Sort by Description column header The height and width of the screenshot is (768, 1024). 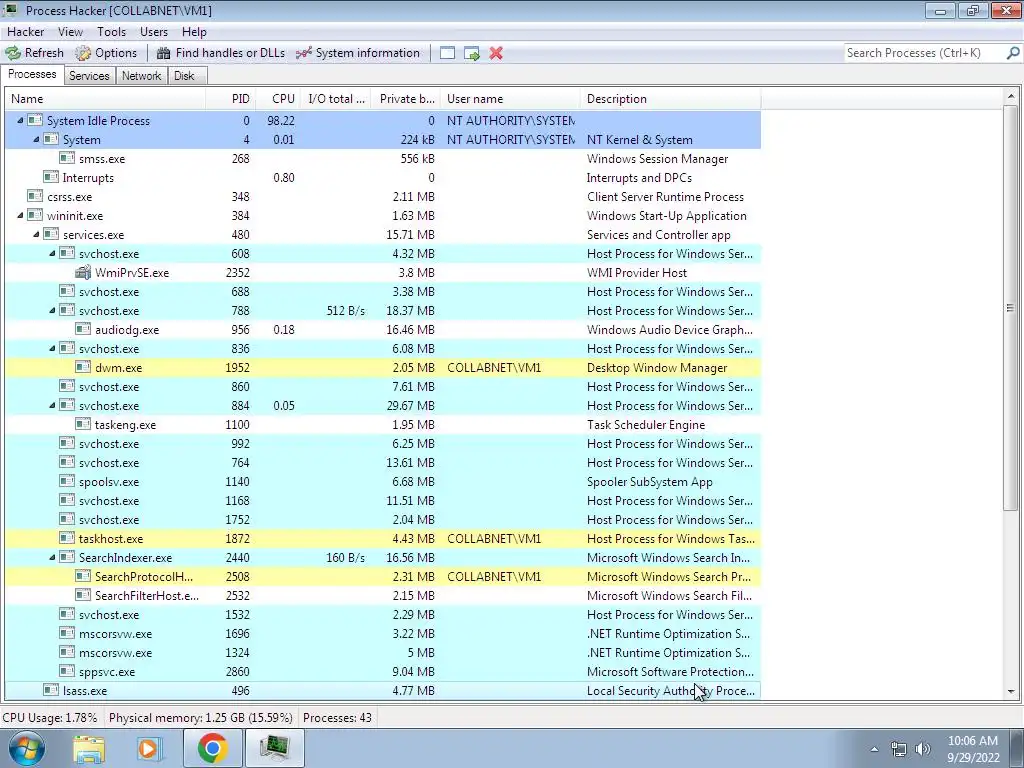(670, 99)
